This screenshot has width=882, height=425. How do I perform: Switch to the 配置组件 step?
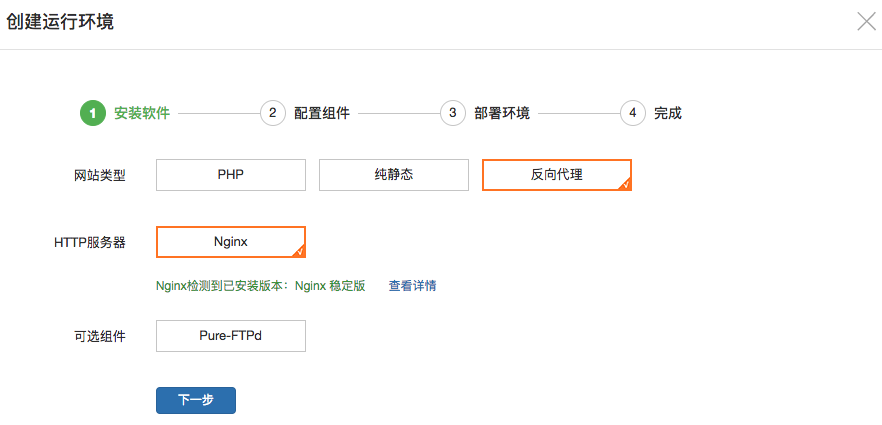322,113
